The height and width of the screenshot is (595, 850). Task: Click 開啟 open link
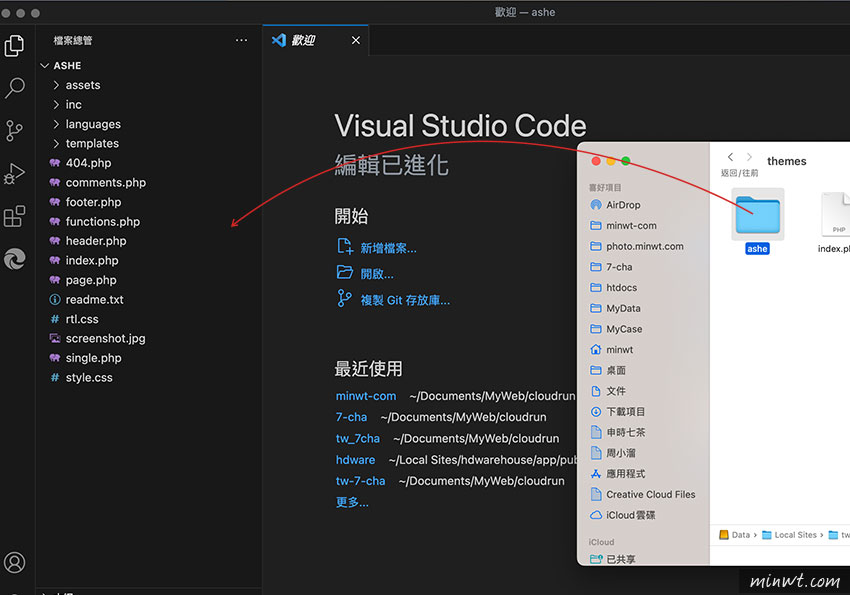[377, 274]
